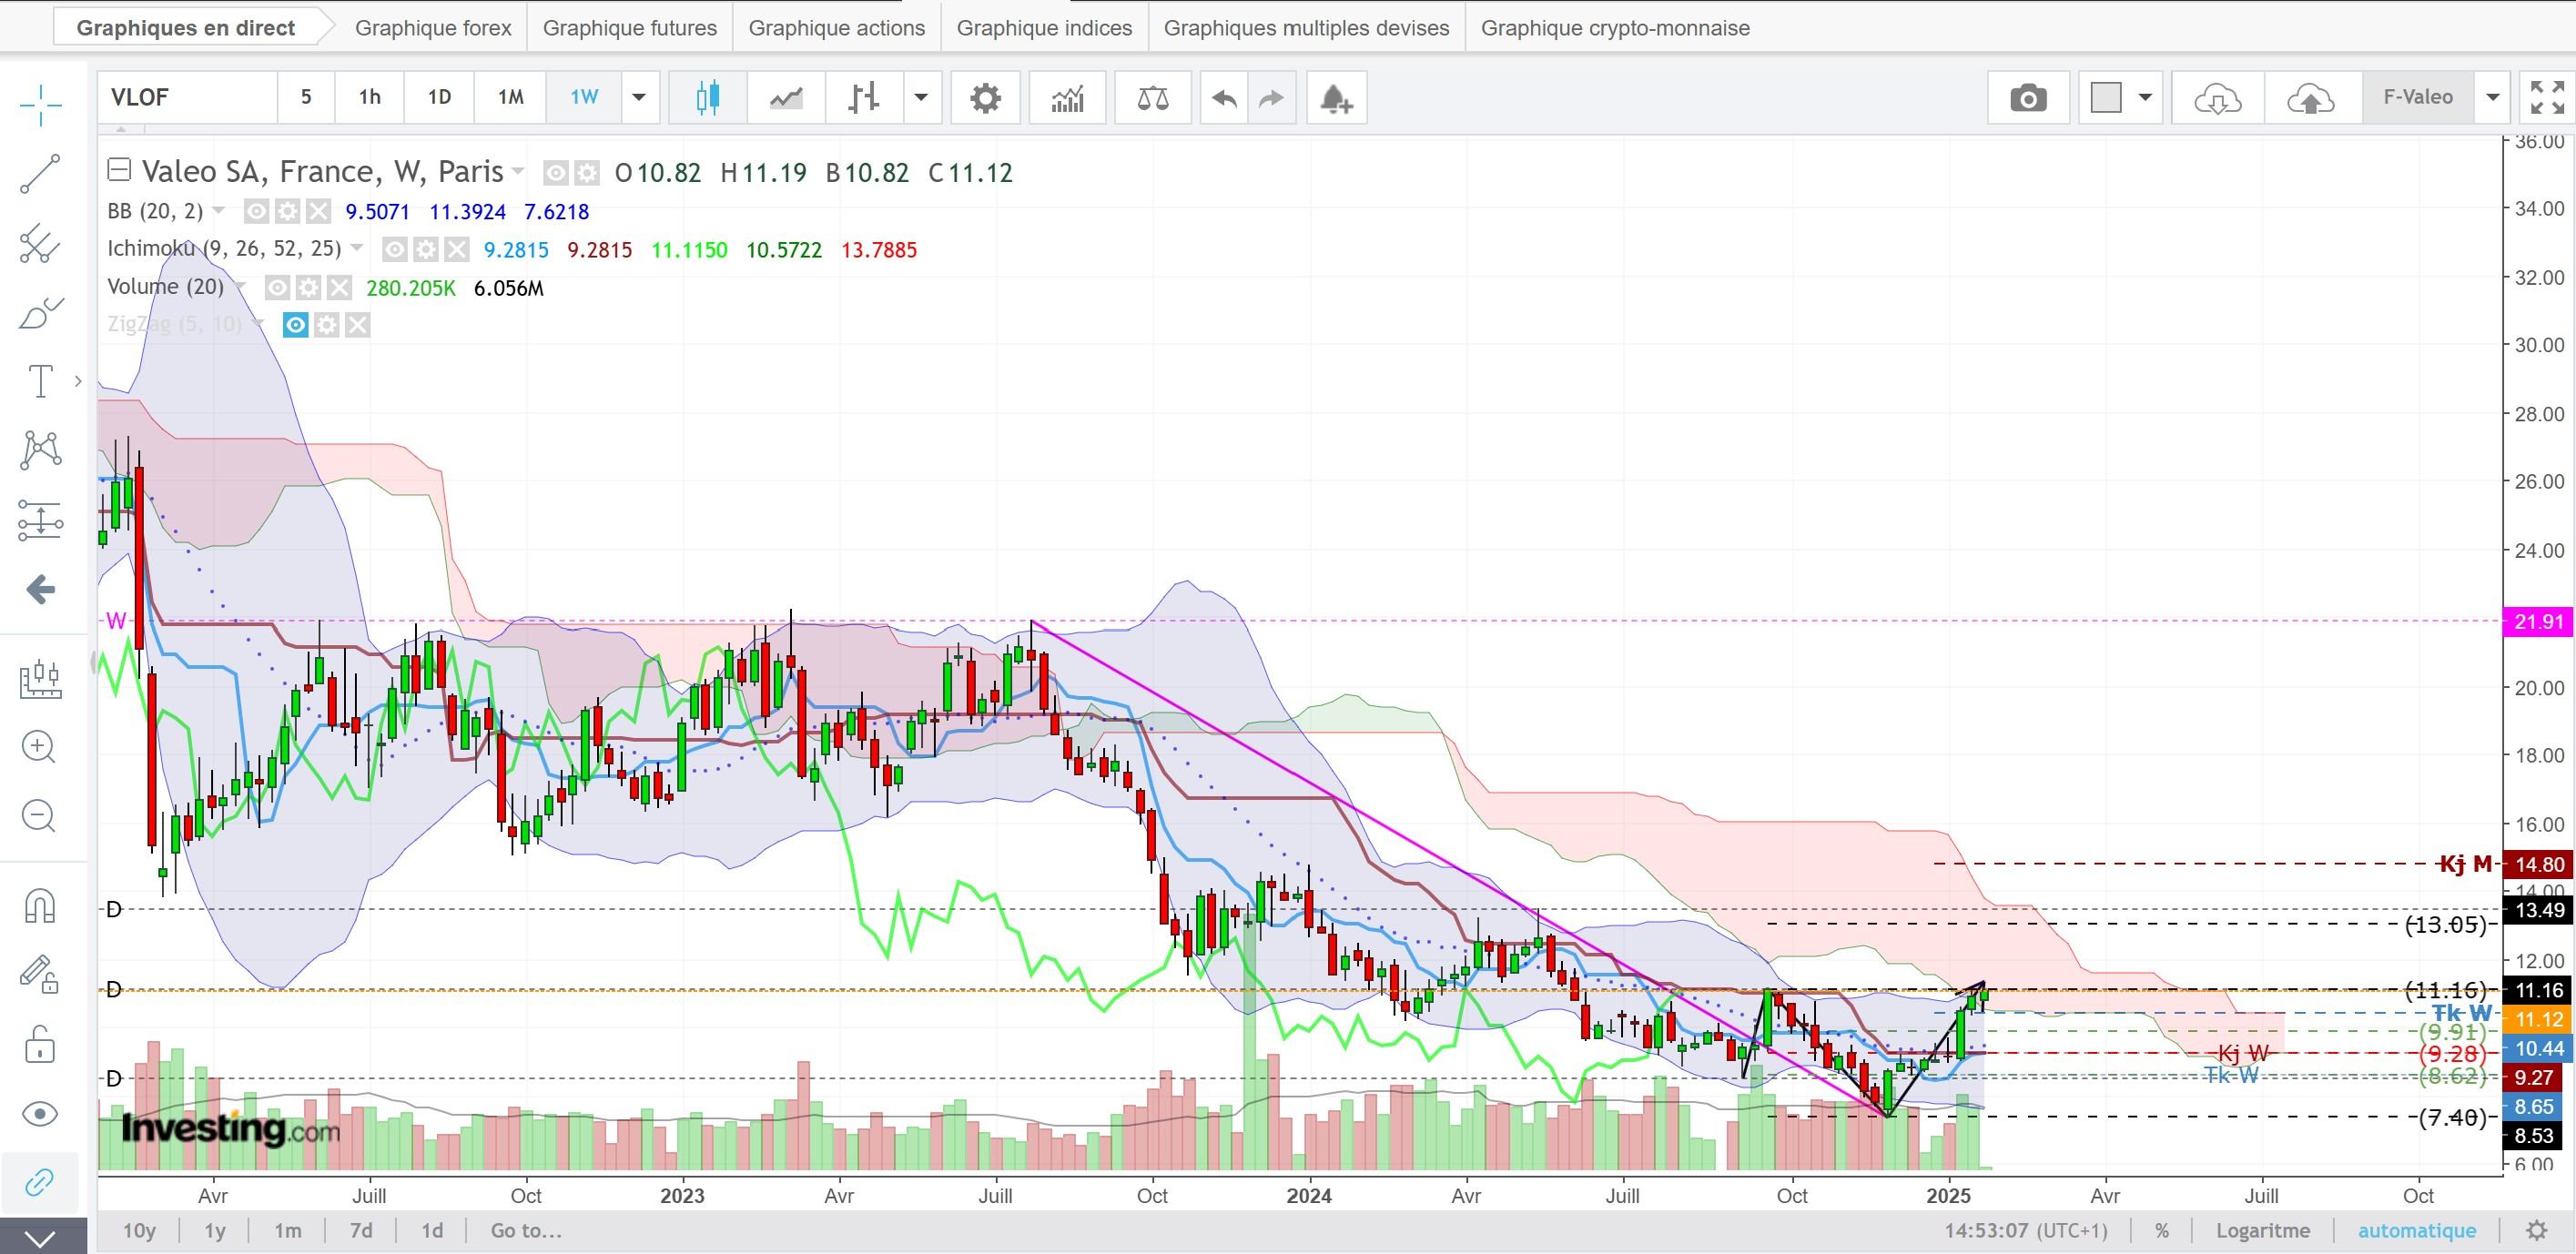The height and width of the screenshot is (1254, 2576).
Task: Click the Logaritme scale button
Action: click(2262, 1230)
